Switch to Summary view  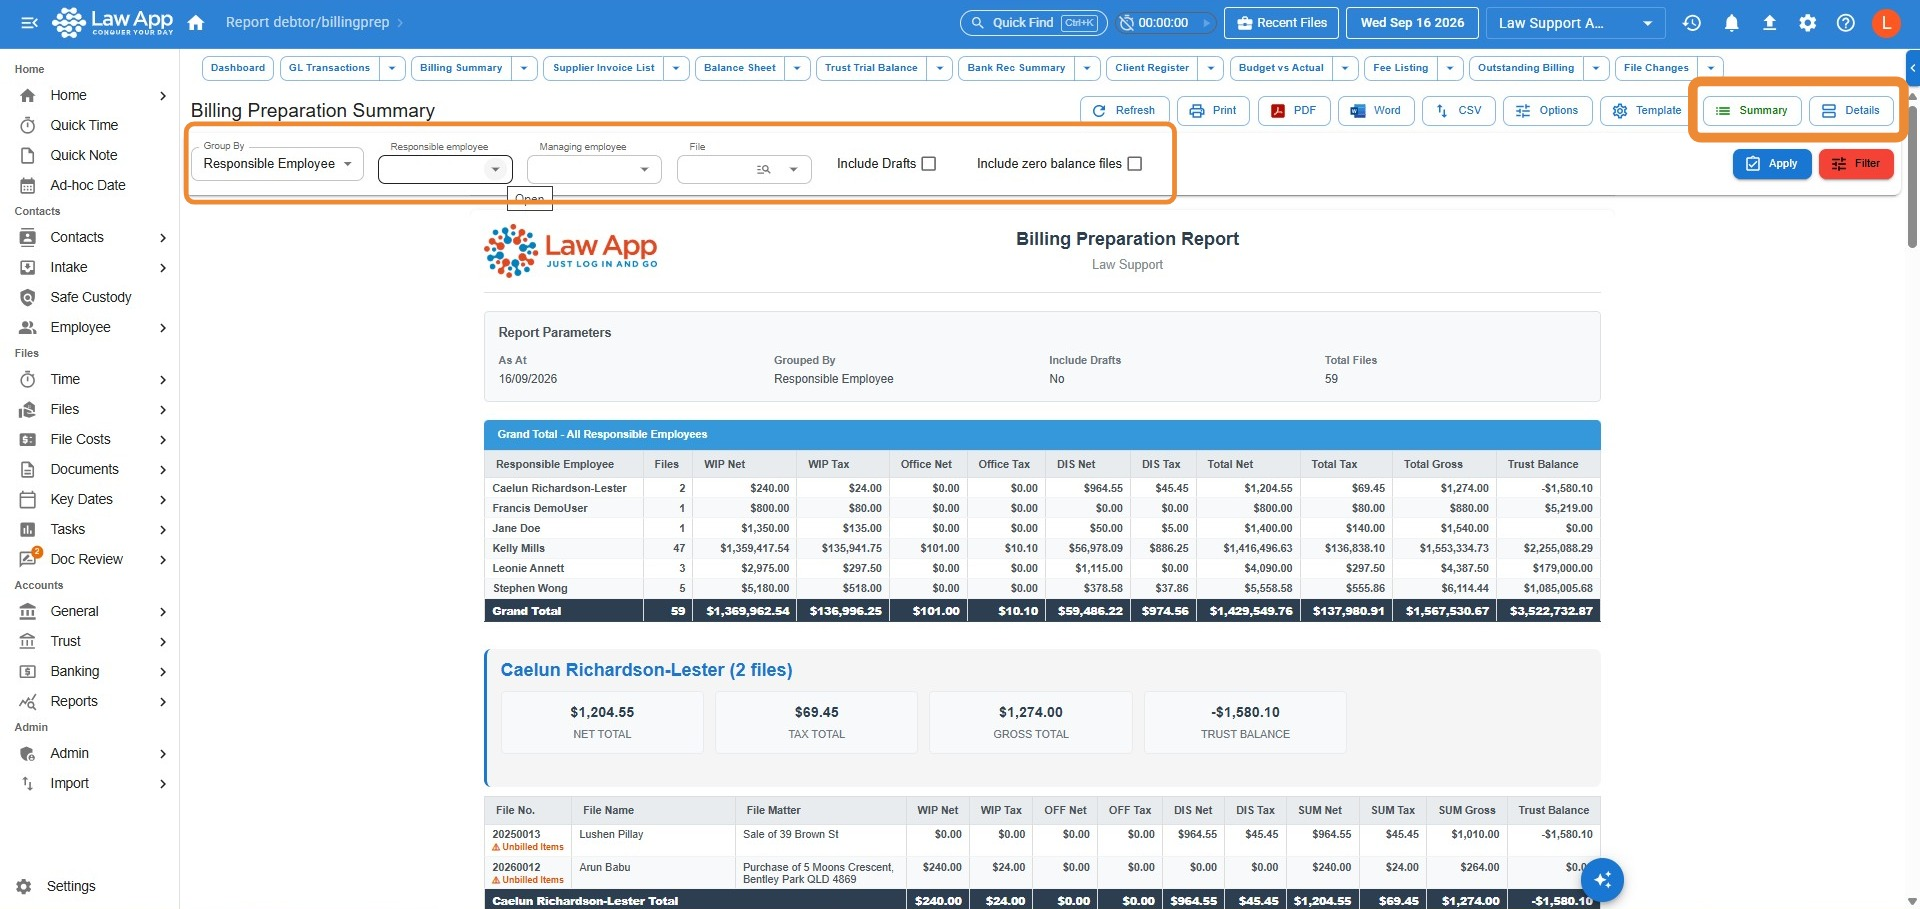1752,111
